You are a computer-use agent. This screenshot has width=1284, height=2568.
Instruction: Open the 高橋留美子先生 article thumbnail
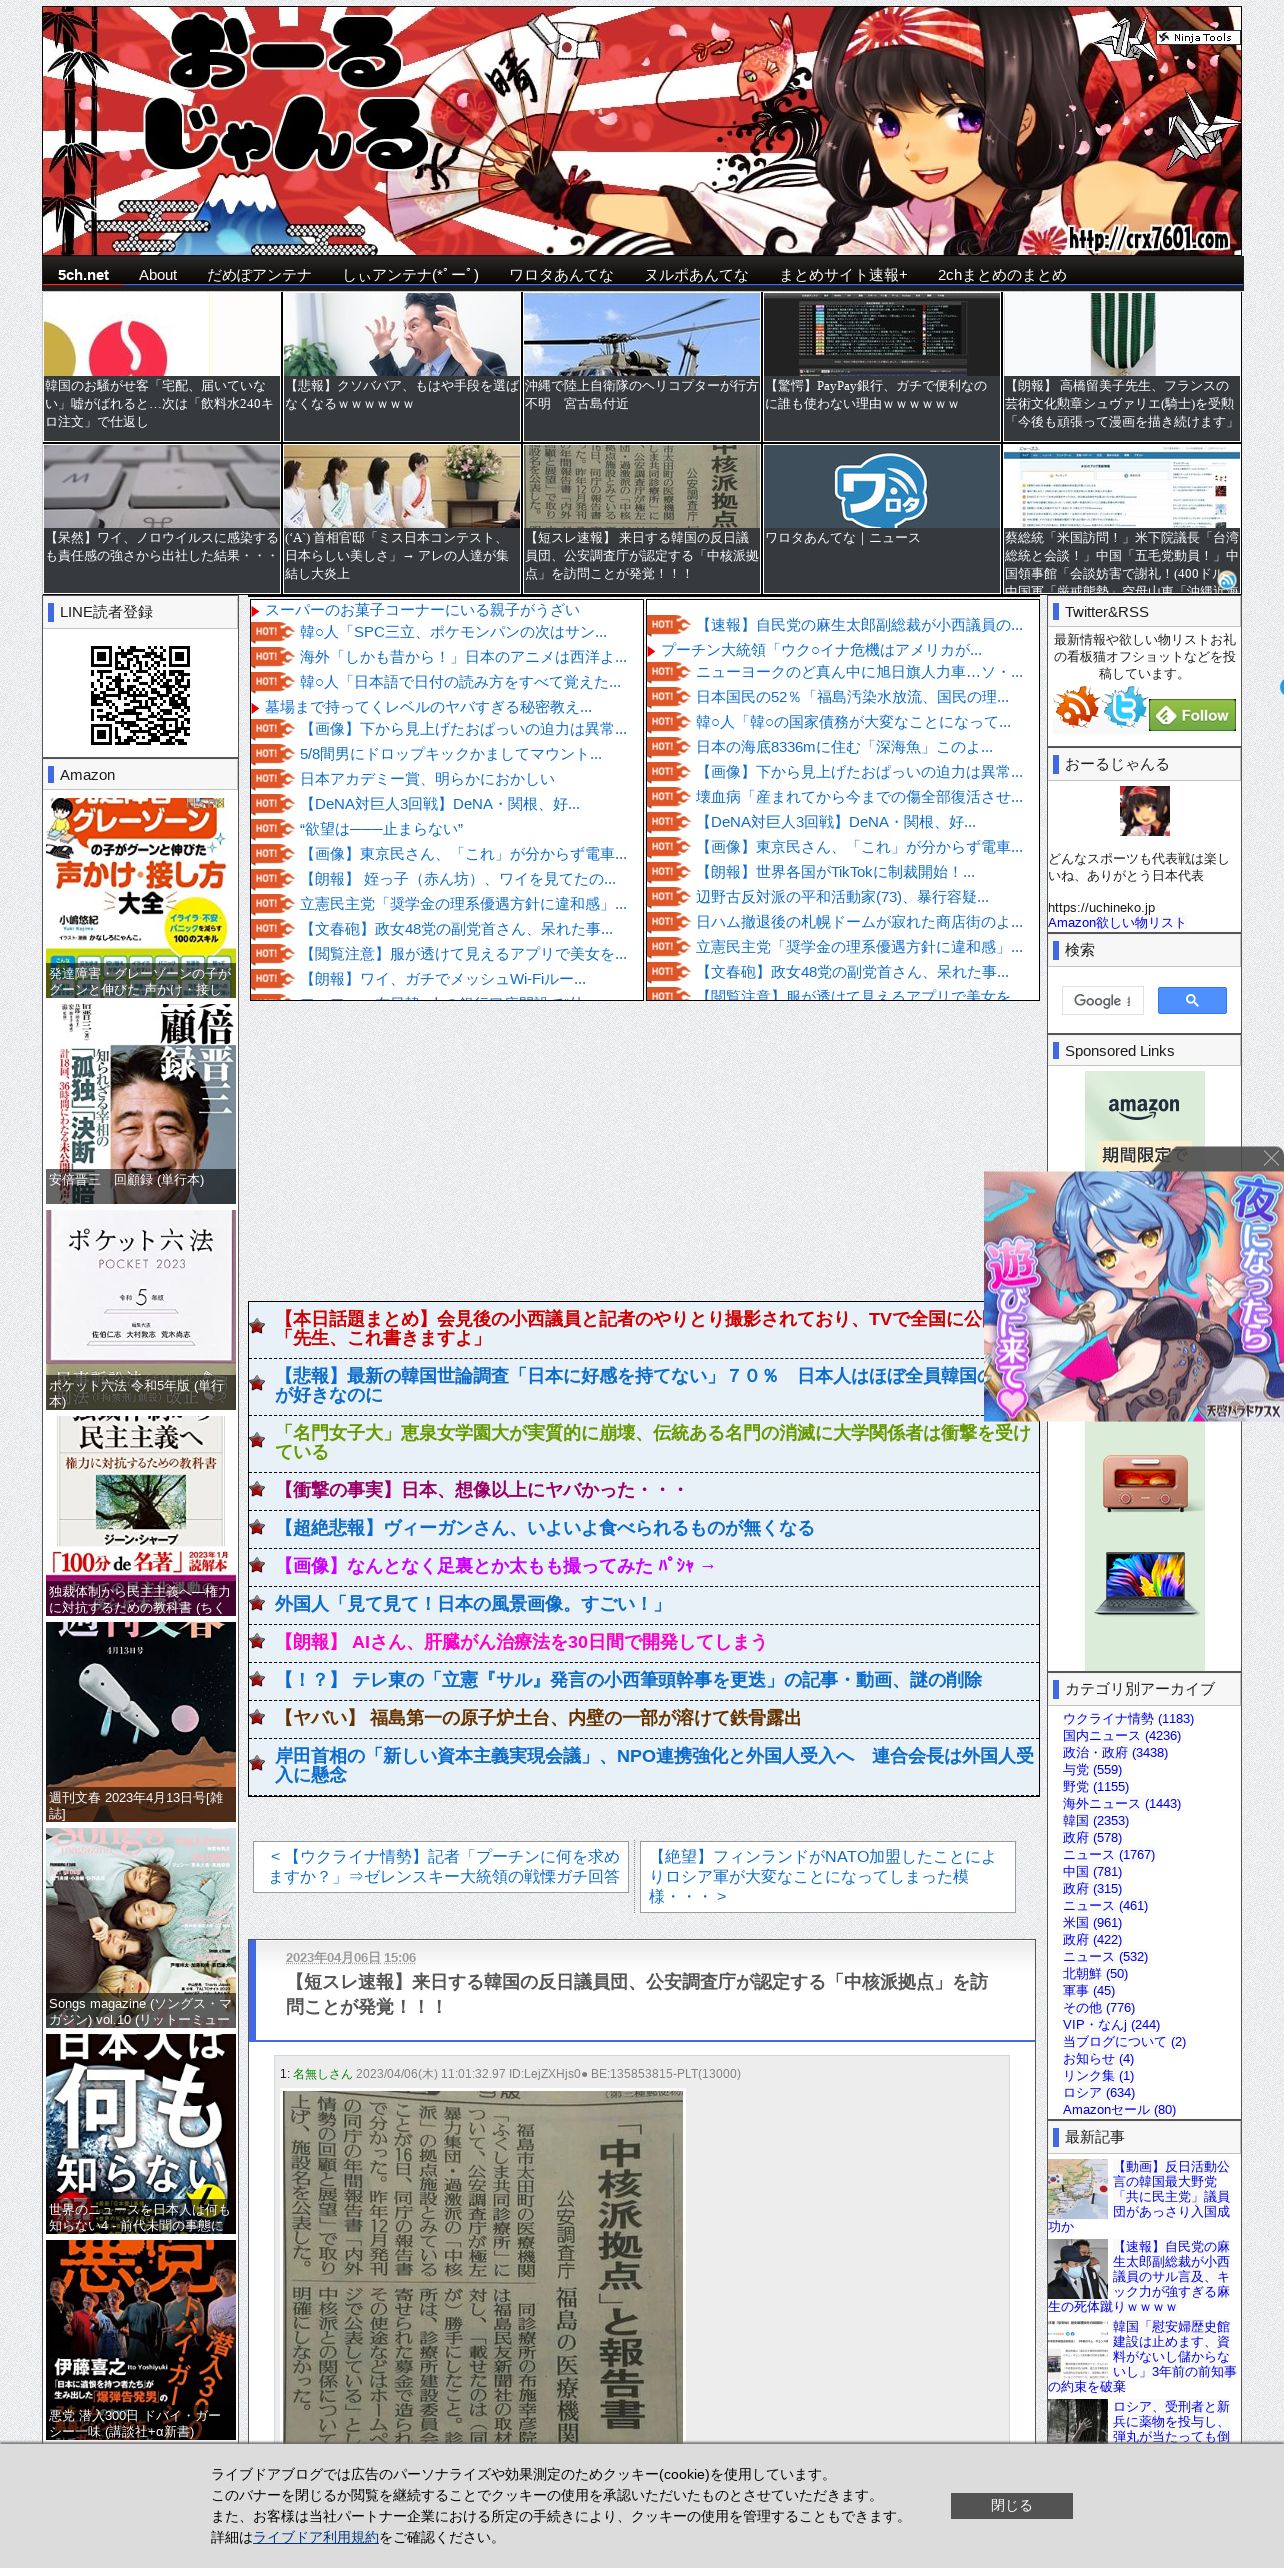[1122, 366]
